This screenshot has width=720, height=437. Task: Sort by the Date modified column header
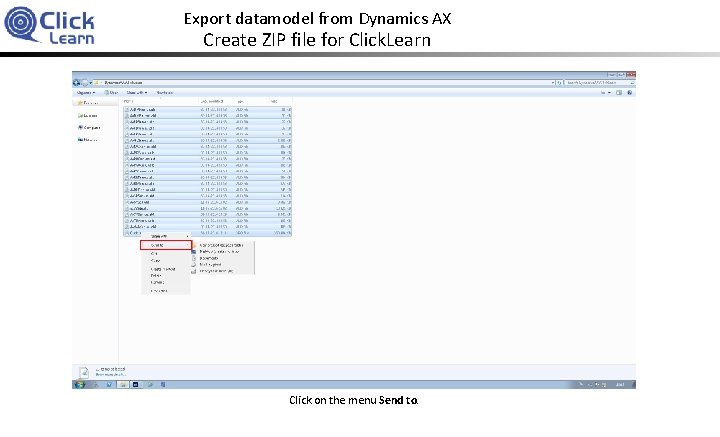tap(212, 101)
